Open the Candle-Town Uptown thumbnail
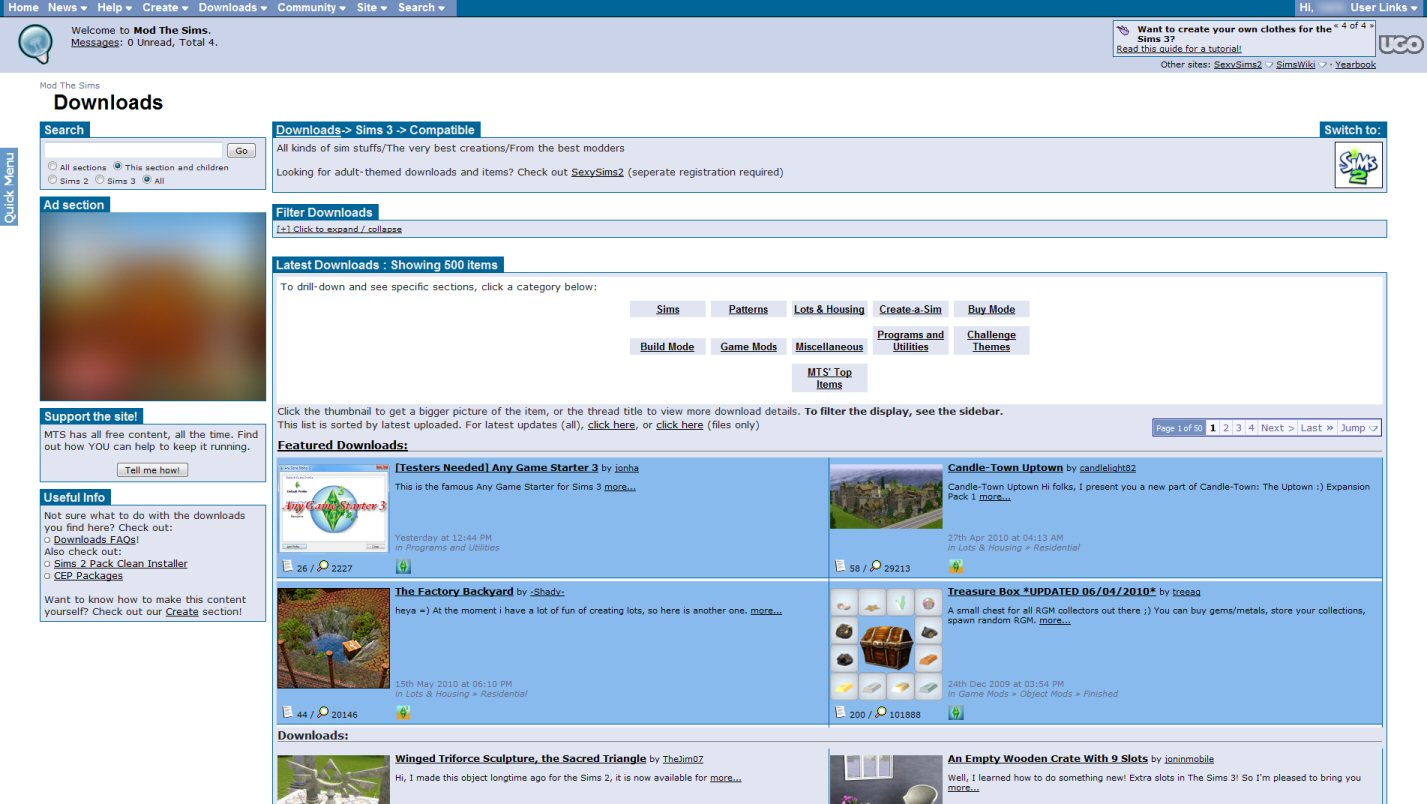1427x804 pixels. [x=886, y=494]
